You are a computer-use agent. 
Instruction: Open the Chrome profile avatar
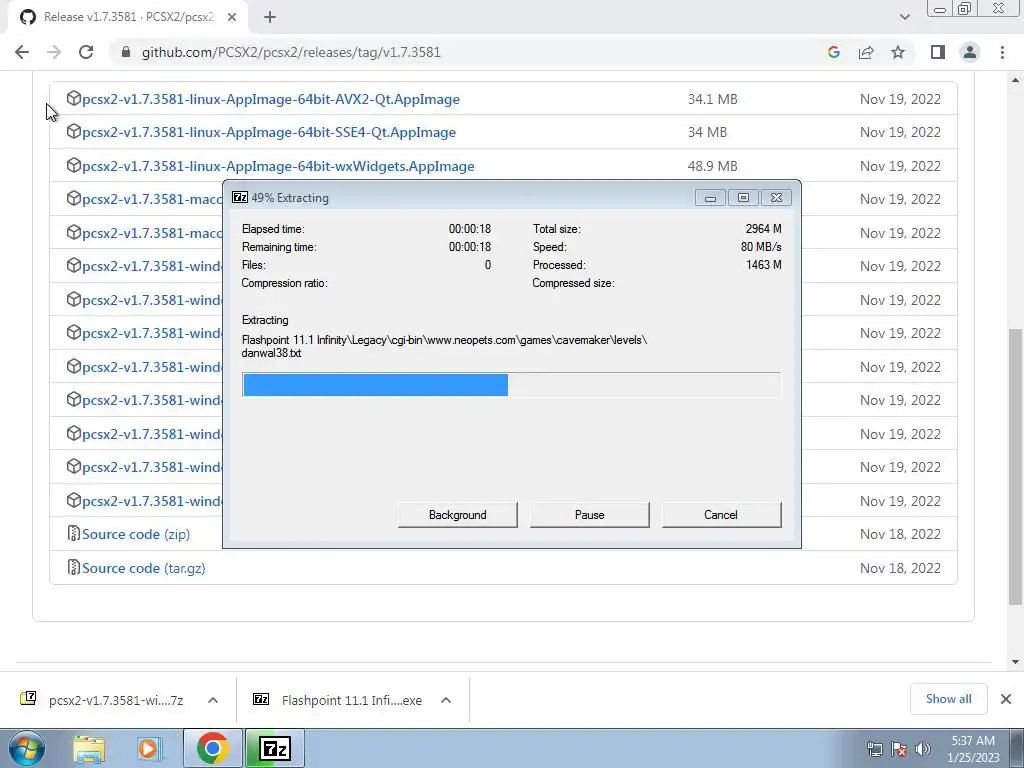point(970,52)
